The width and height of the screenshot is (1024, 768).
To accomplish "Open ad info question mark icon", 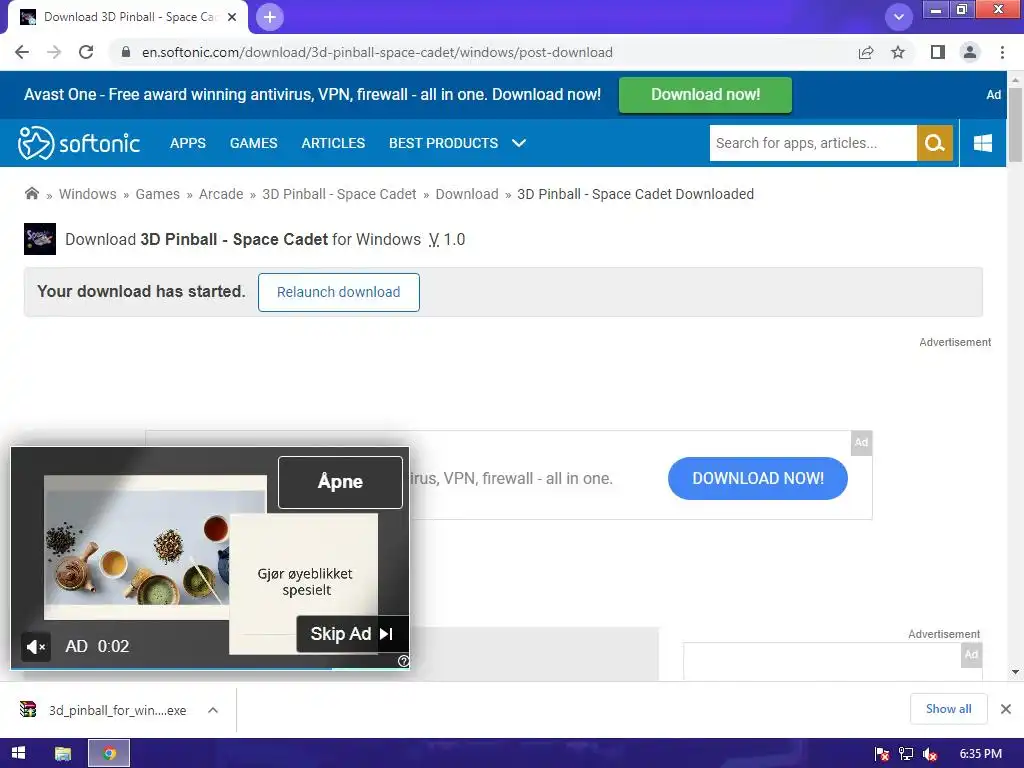I will pyautogui.click(x=404, y=661).
